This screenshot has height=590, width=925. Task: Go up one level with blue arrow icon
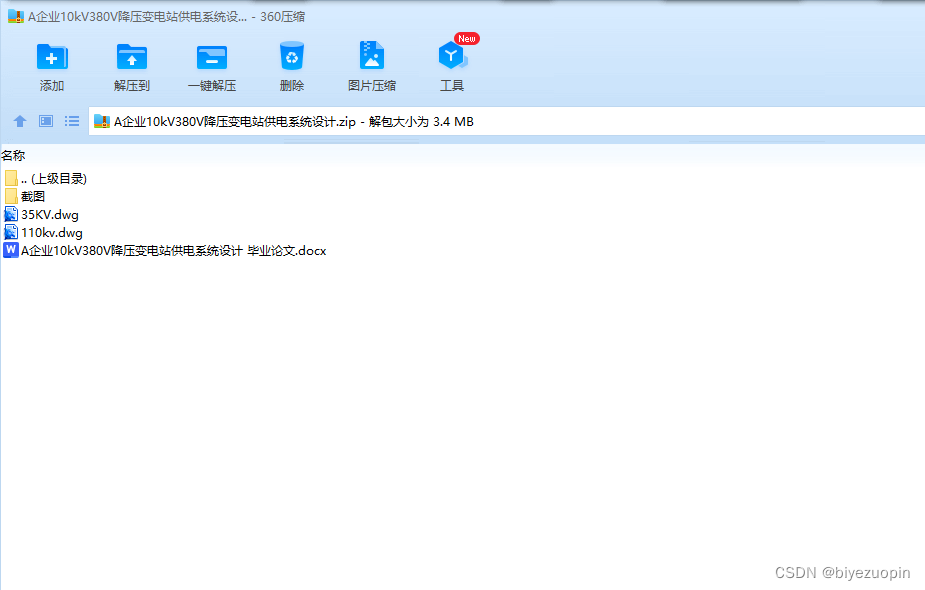pyautogui.click(x=19, y=121)
